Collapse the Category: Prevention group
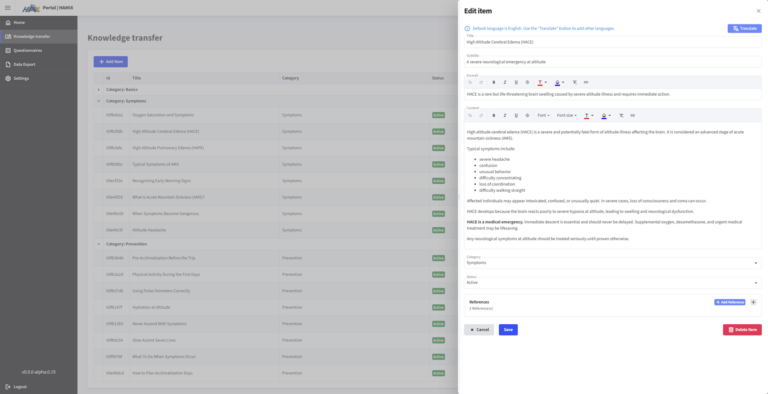 (x=98, y=244)
